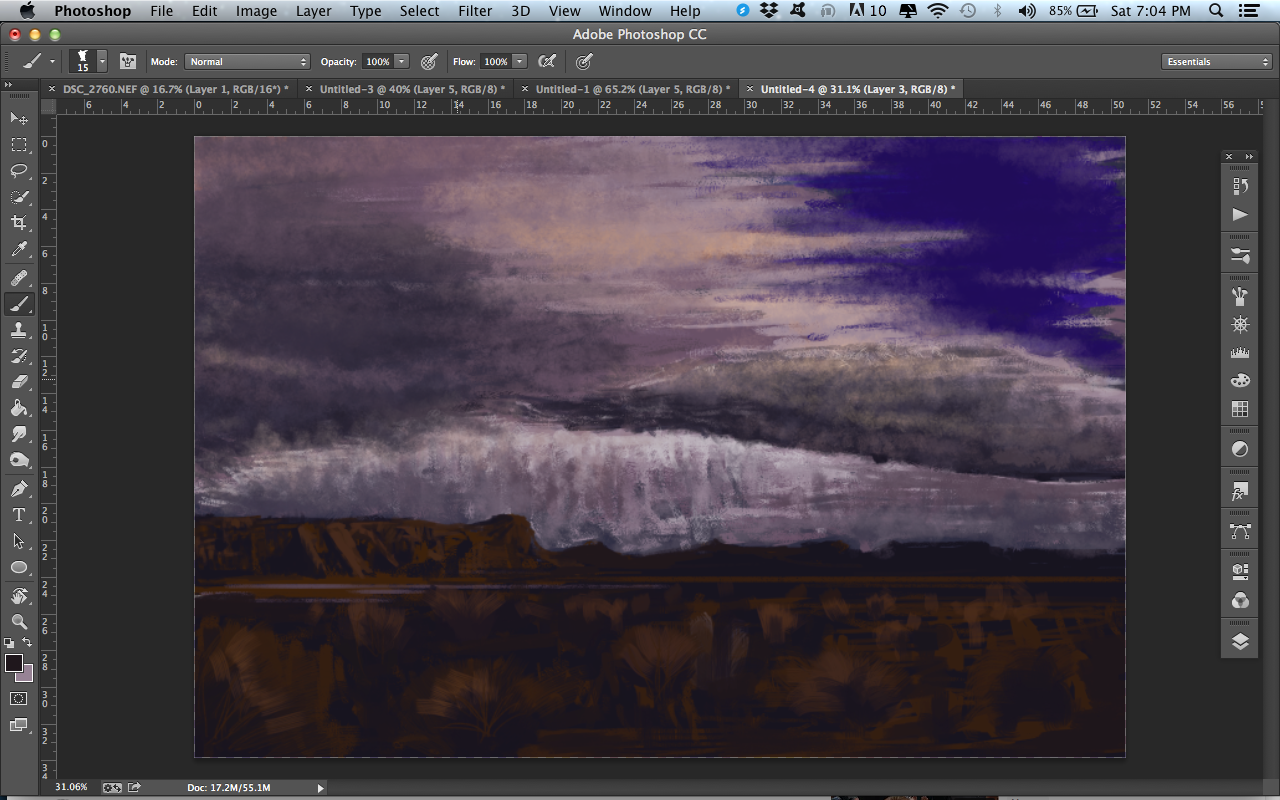Viewport: 1280px width, 800px height.
Task: Open the Actions panel play icon
Action: point(1240,214)
